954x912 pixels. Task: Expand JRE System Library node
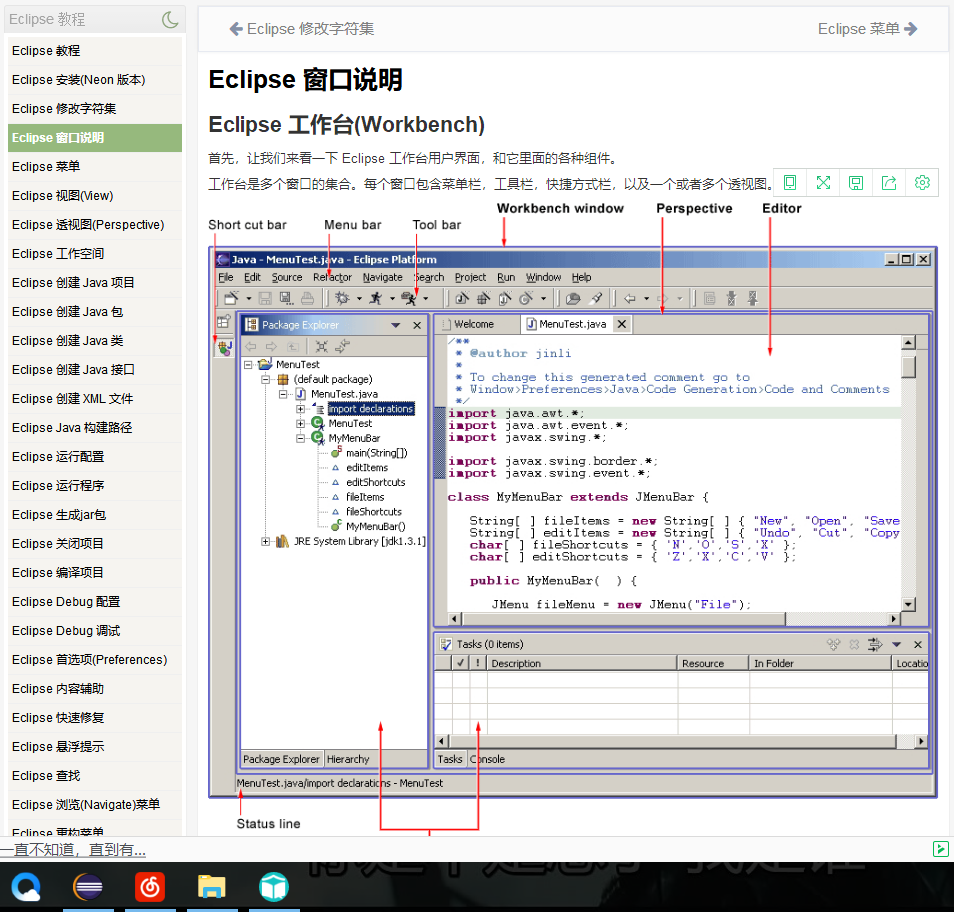(265, 541)
